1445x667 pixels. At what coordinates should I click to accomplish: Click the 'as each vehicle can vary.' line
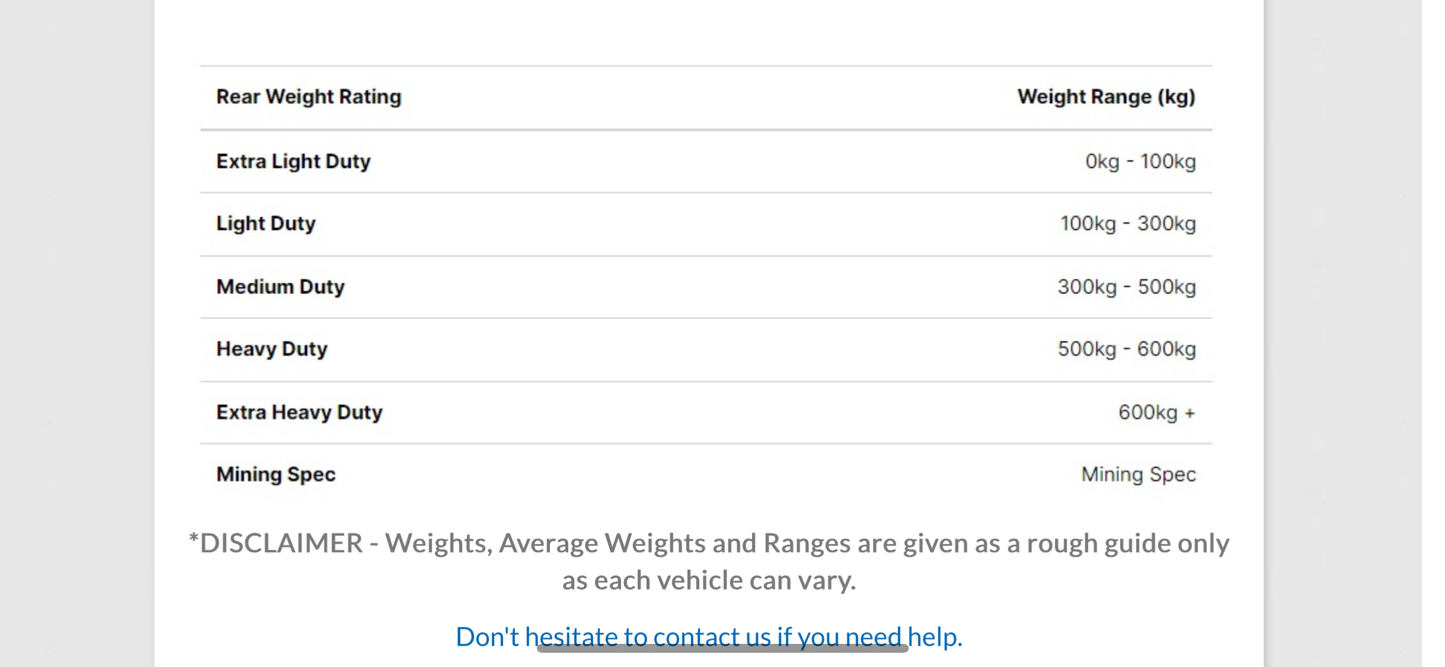click(x=708, y=580)
